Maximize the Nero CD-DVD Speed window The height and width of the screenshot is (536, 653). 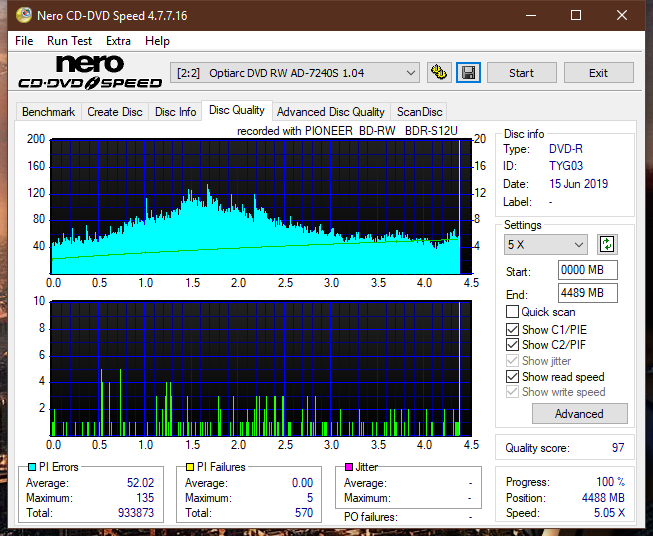pos(576,15)
